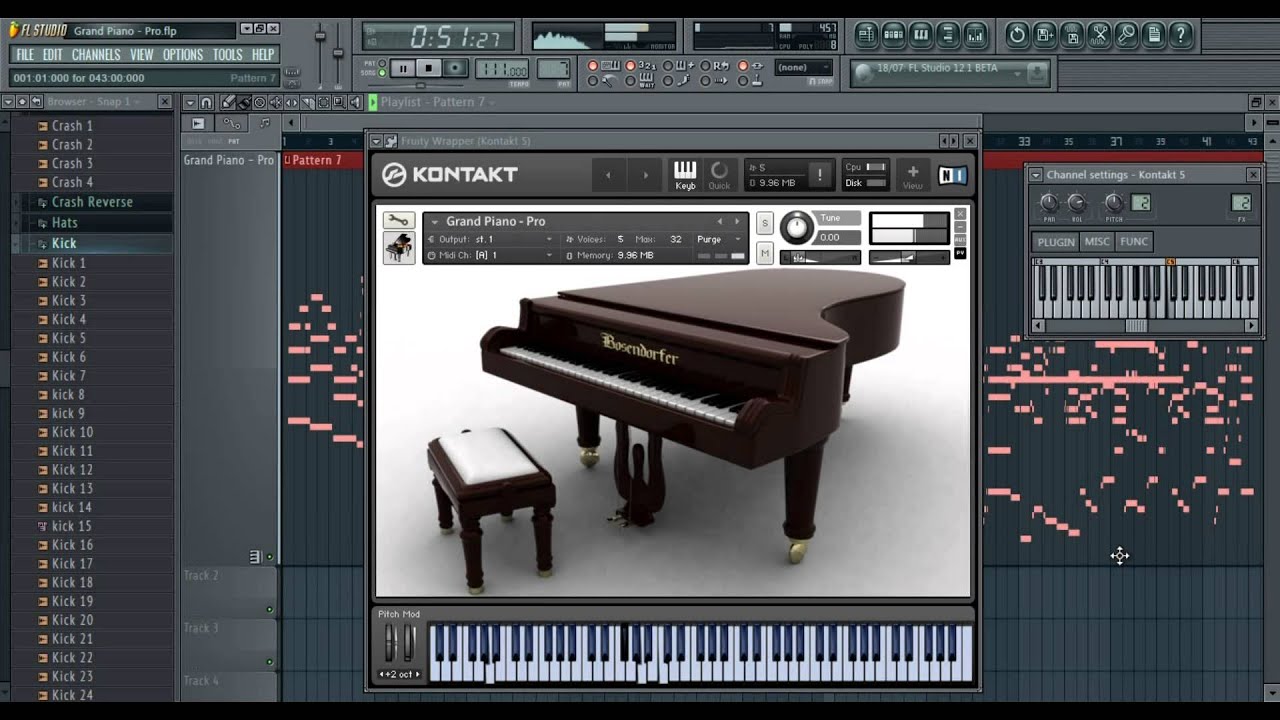Open the snap (none) dropdown
1280x720 pixels.
pyautogui.click(x=803, y=67)
